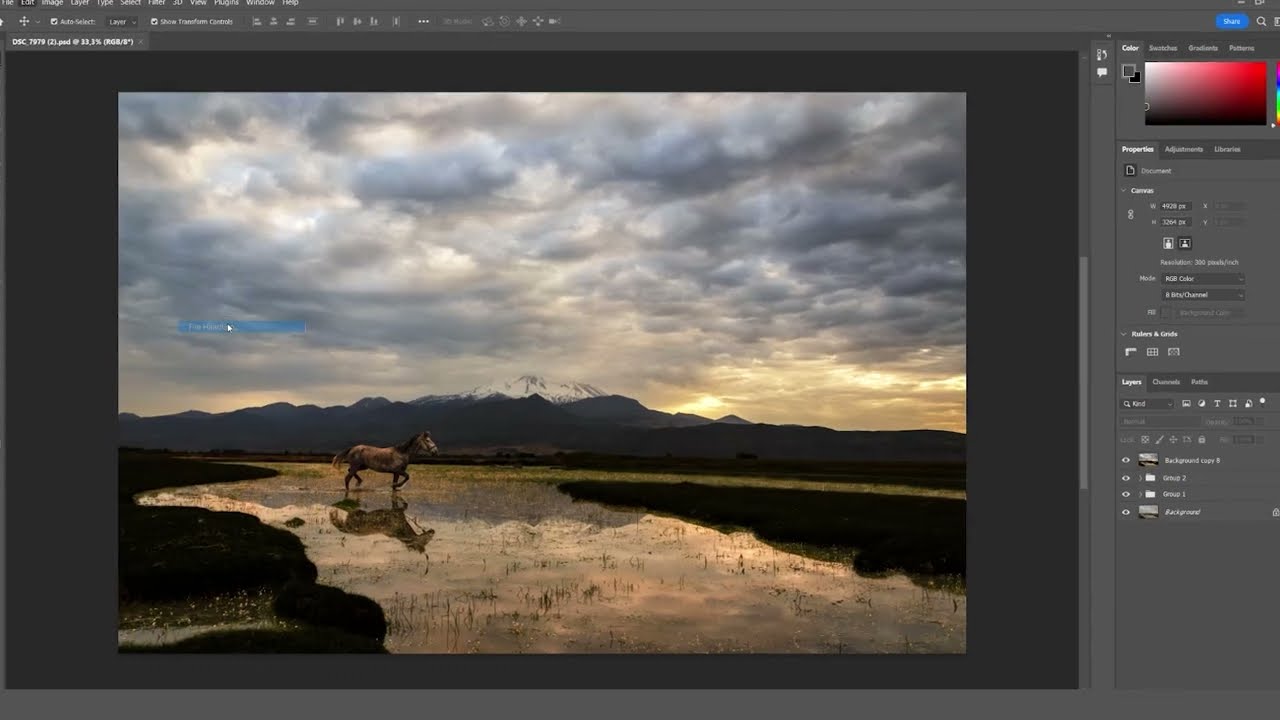This screenshot has height=720, width=1280.
Task: Filter layers by type layers icon
Action: [x=1217, y=403]
